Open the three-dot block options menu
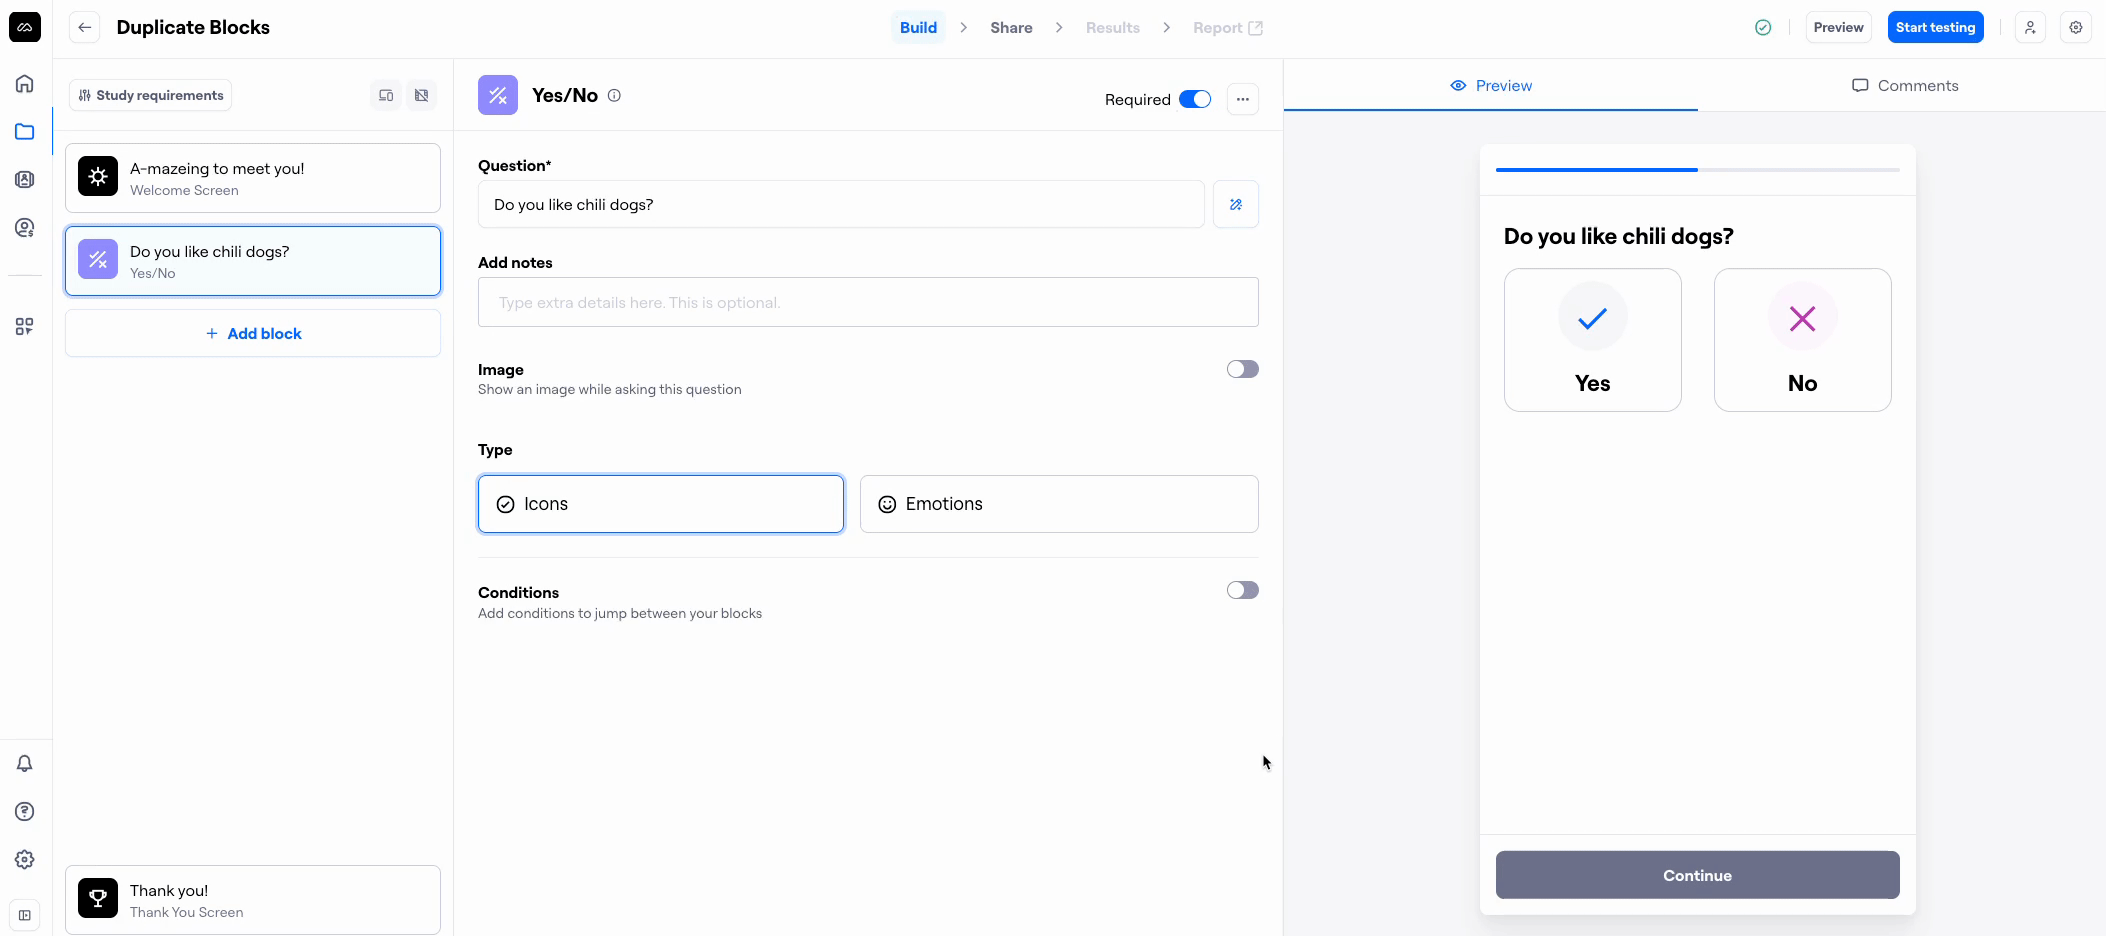2106x936 pixels. (1242, 99)
